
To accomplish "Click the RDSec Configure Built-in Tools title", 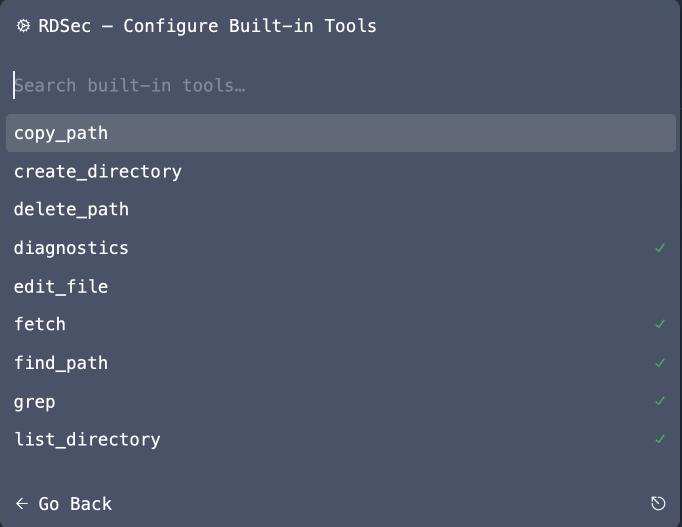I will point(207,26).
